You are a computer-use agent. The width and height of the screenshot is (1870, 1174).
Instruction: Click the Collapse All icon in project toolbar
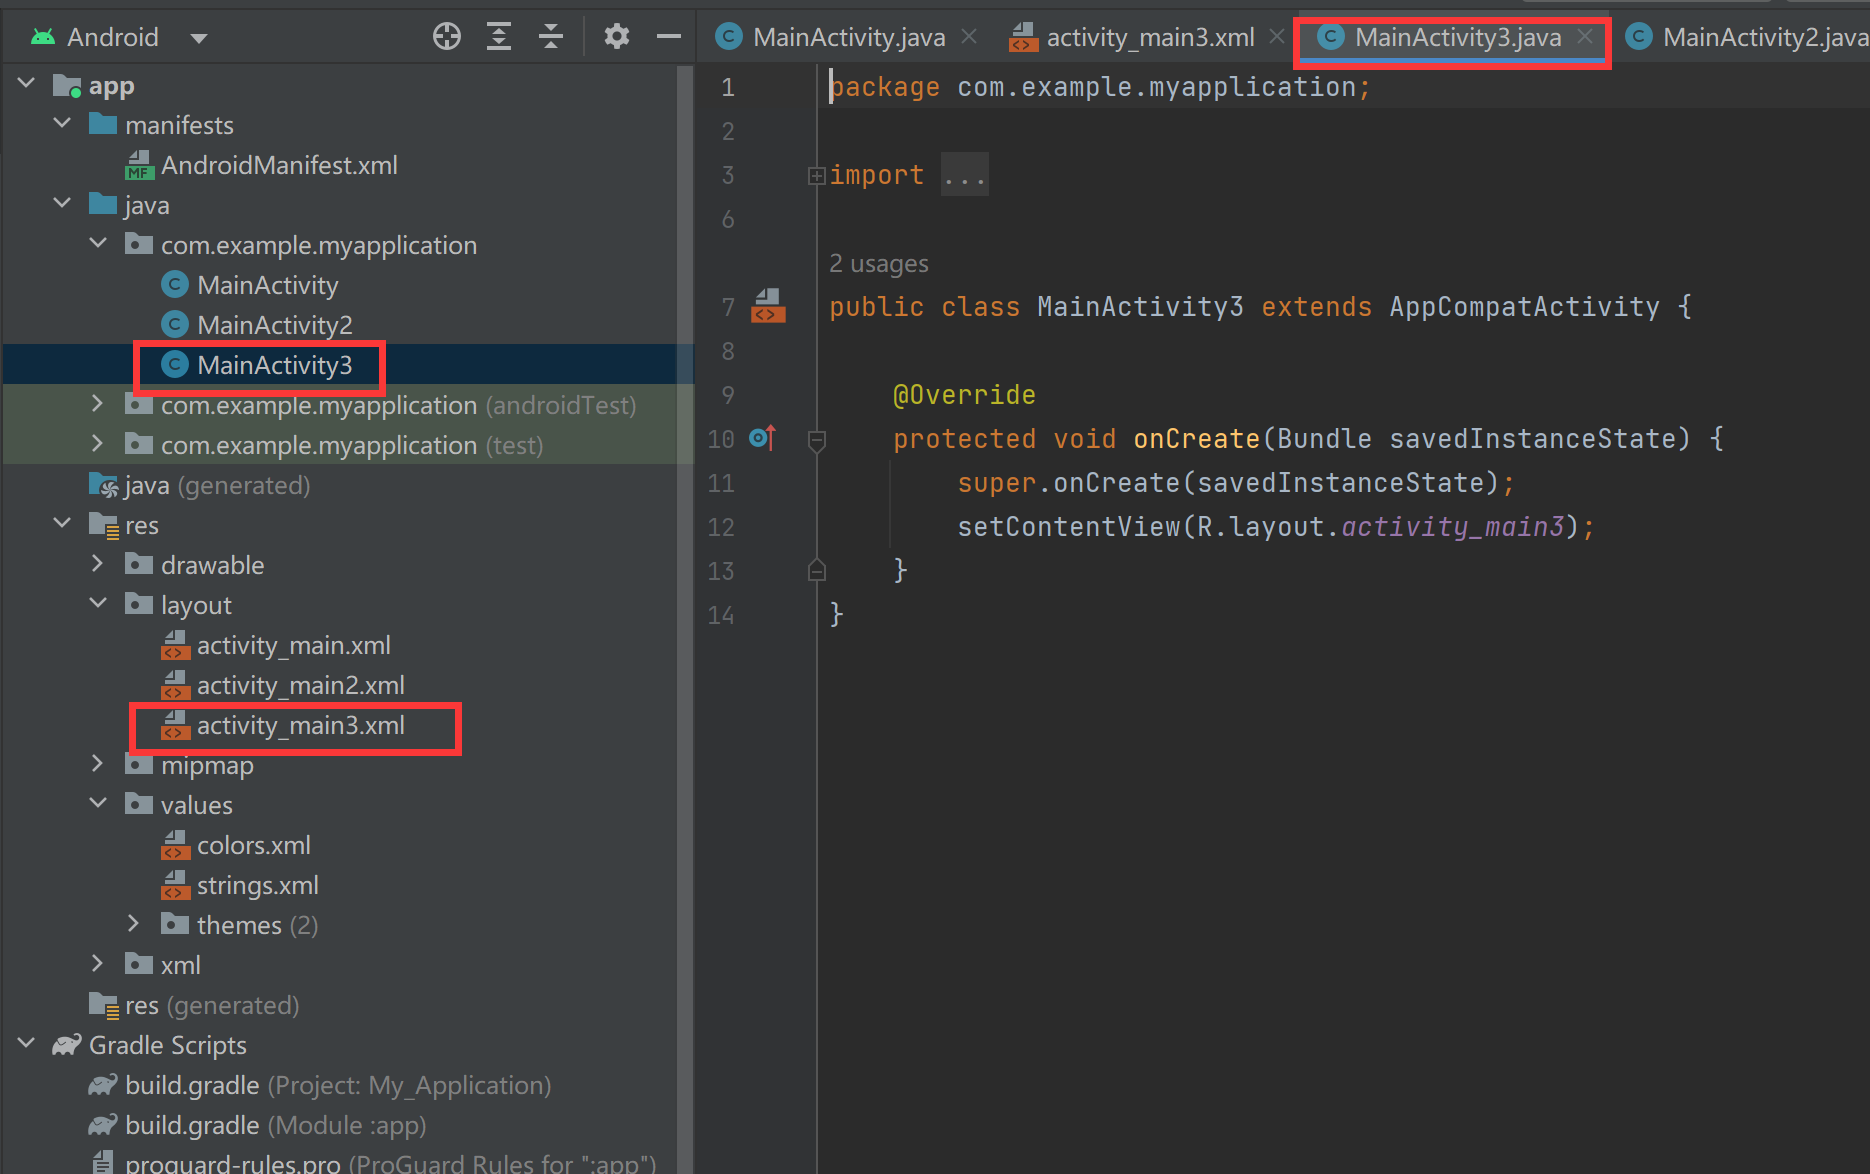tap(551, 37)
